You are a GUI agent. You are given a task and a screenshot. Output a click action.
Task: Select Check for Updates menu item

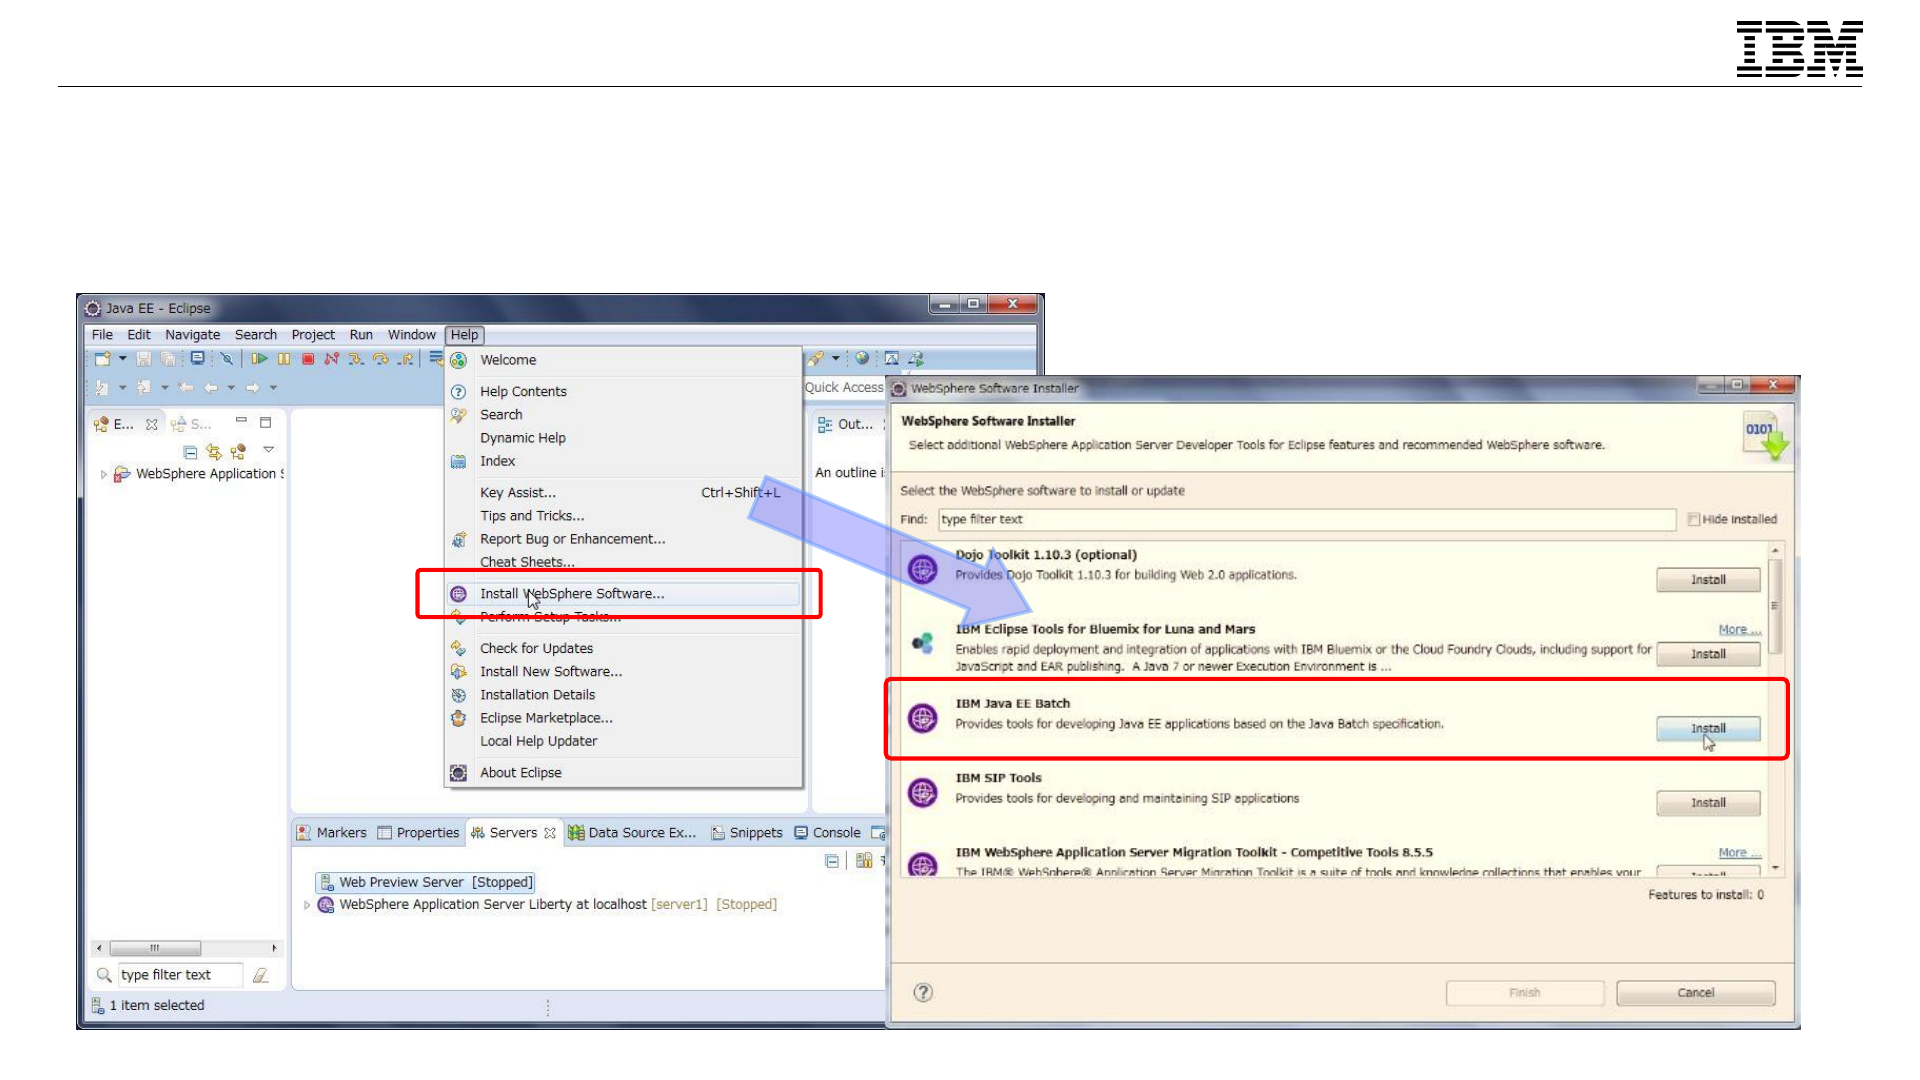tap(536, 648)
